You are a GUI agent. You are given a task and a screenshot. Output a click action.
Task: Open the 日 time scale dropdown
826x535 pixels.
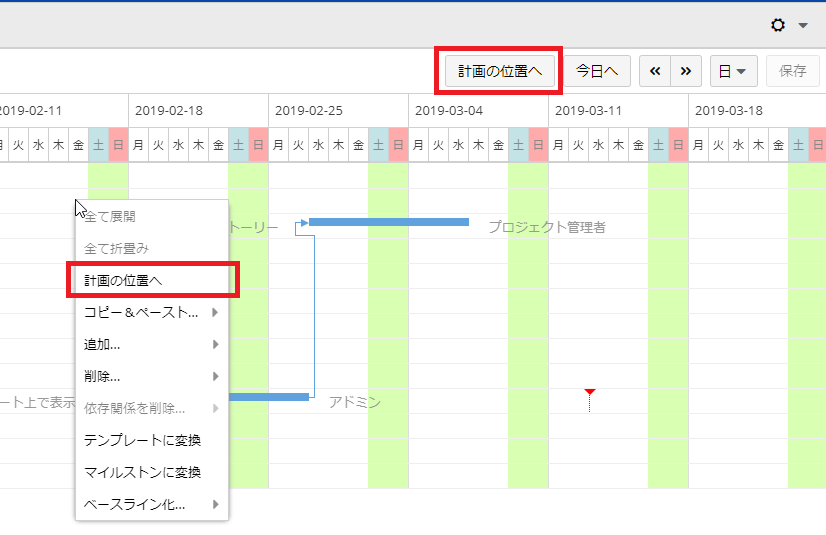pos(733,71)
